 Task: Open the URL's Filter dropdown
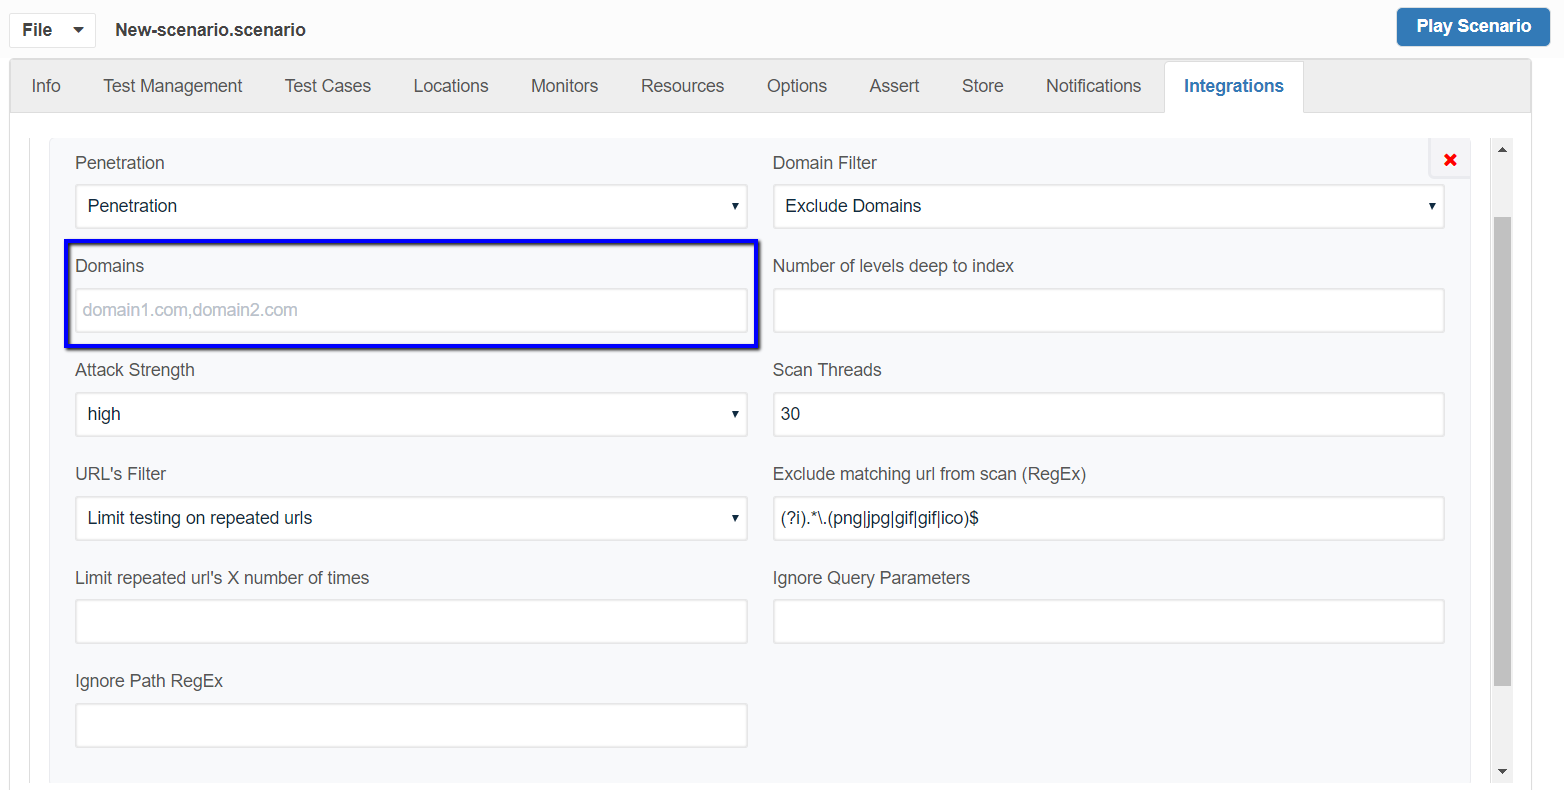tap(411, 518)
